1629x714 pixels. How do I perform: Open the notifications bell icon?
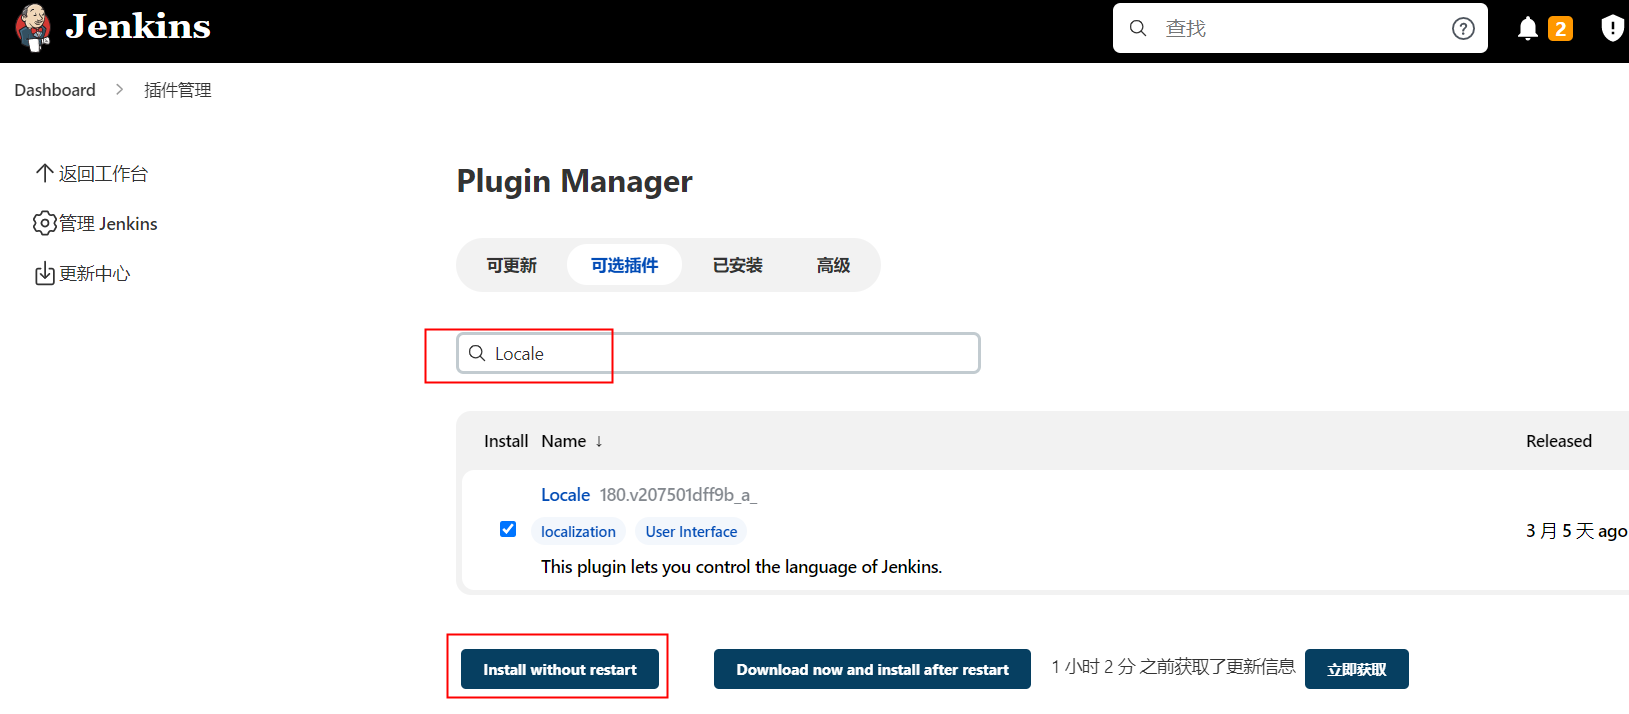point(1527,29)
